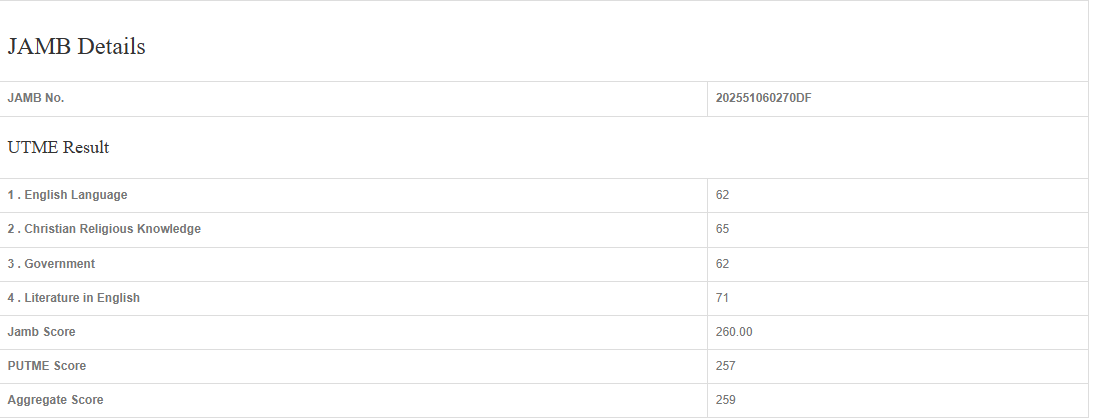Screen dimensions: 1095x420
Task: Click the Jamb Score value 260.00
Action: click(x=734, y=332)
